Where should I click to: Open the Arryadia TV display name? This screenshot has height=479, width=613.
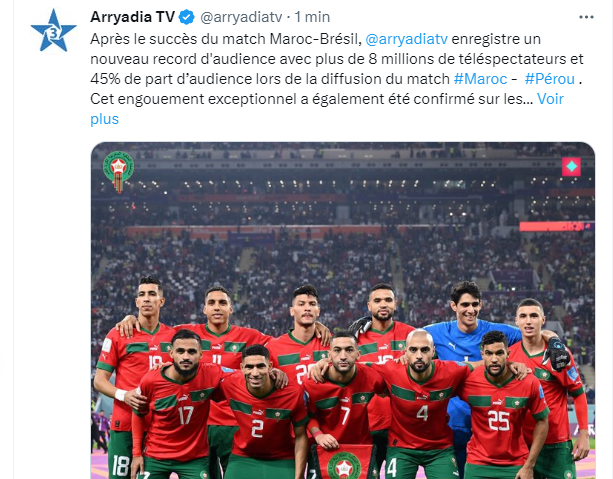point(133,17)
